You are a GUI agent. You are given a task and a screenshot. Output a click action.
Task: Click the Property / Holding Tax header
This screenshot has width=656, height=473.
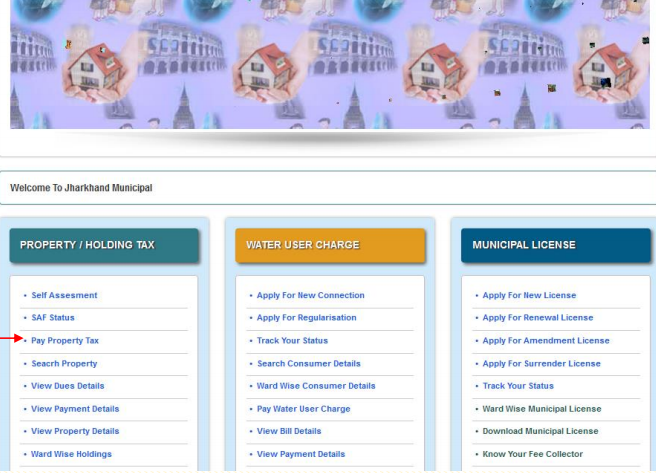(104, 245)
